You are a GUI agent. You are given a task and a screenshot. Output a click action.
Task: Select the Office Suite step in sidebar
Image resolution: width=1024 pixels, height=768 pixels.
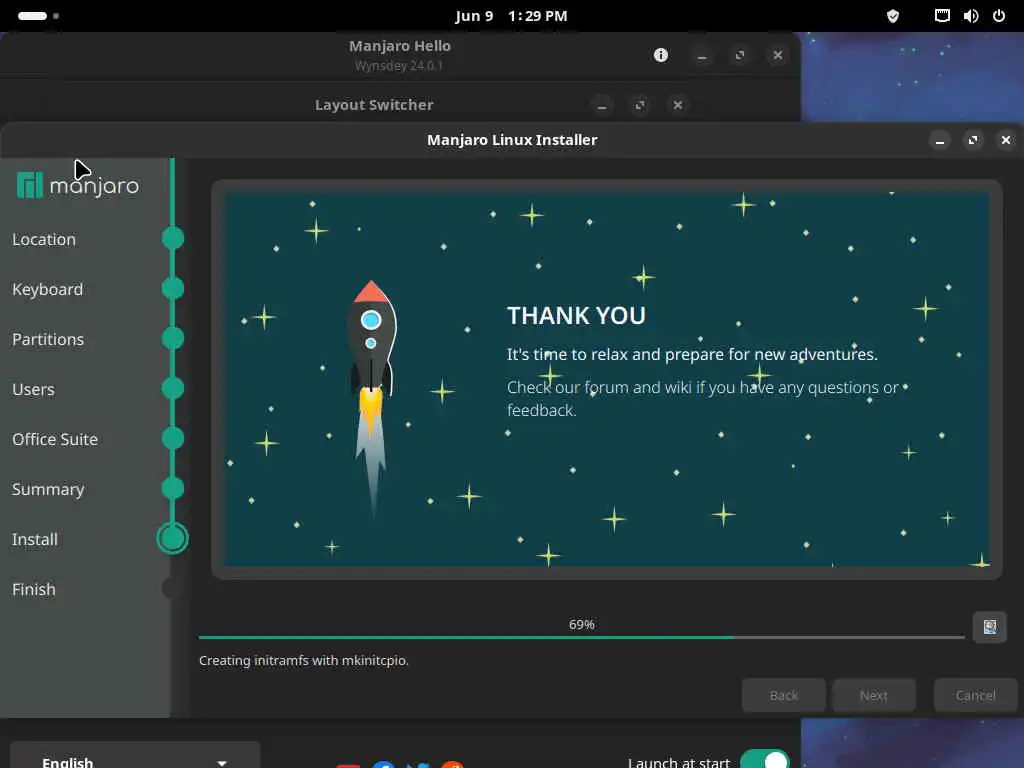click(55, 440)
